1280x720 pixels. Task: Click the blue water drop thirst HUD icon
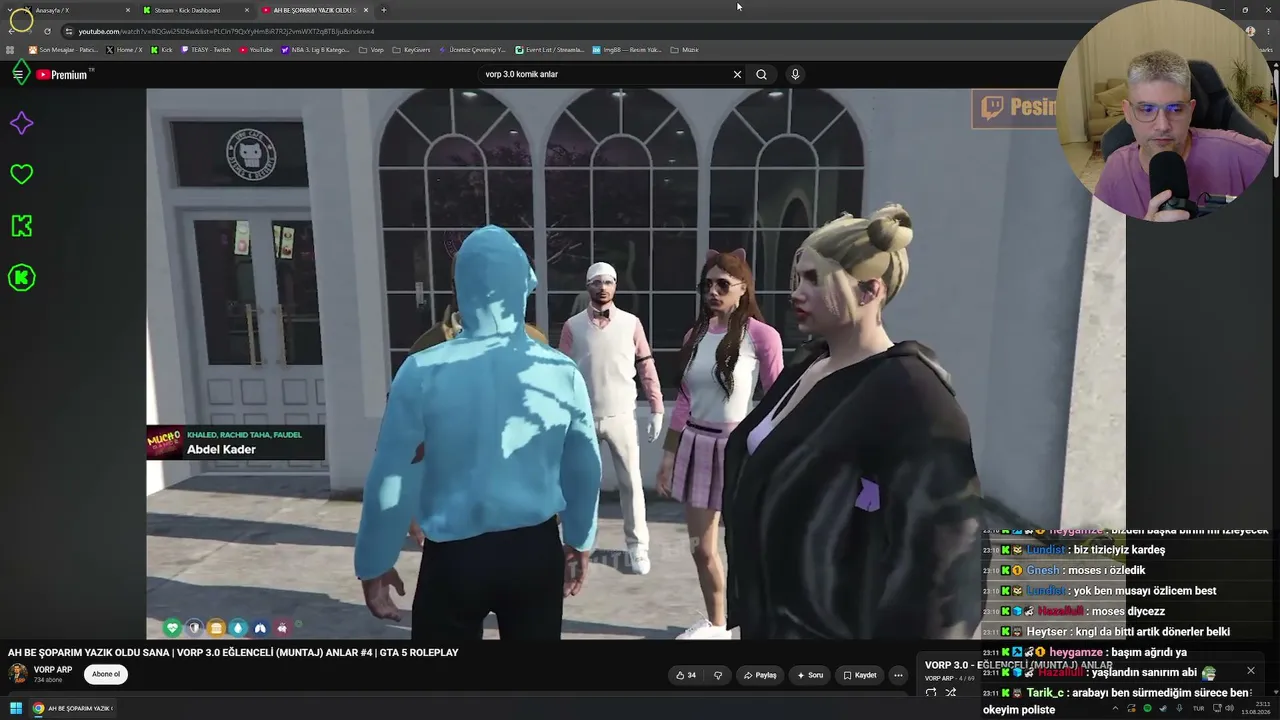coord(238,627)
